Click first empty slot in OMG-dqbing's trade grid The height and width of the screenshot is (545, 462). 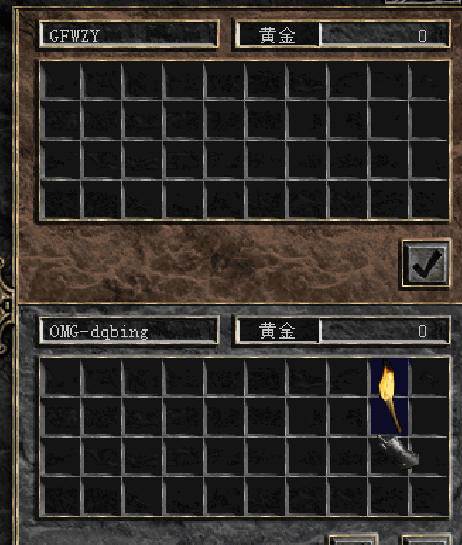tap(60, 377)
